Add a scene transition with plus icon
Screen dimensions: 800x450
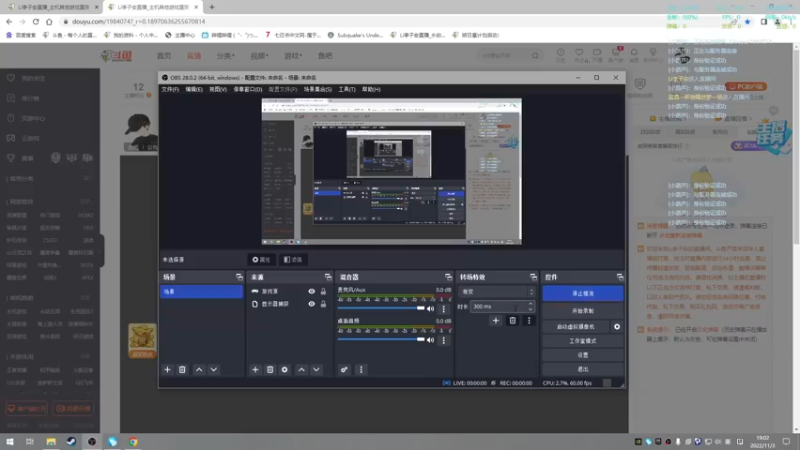coord(495,320)
